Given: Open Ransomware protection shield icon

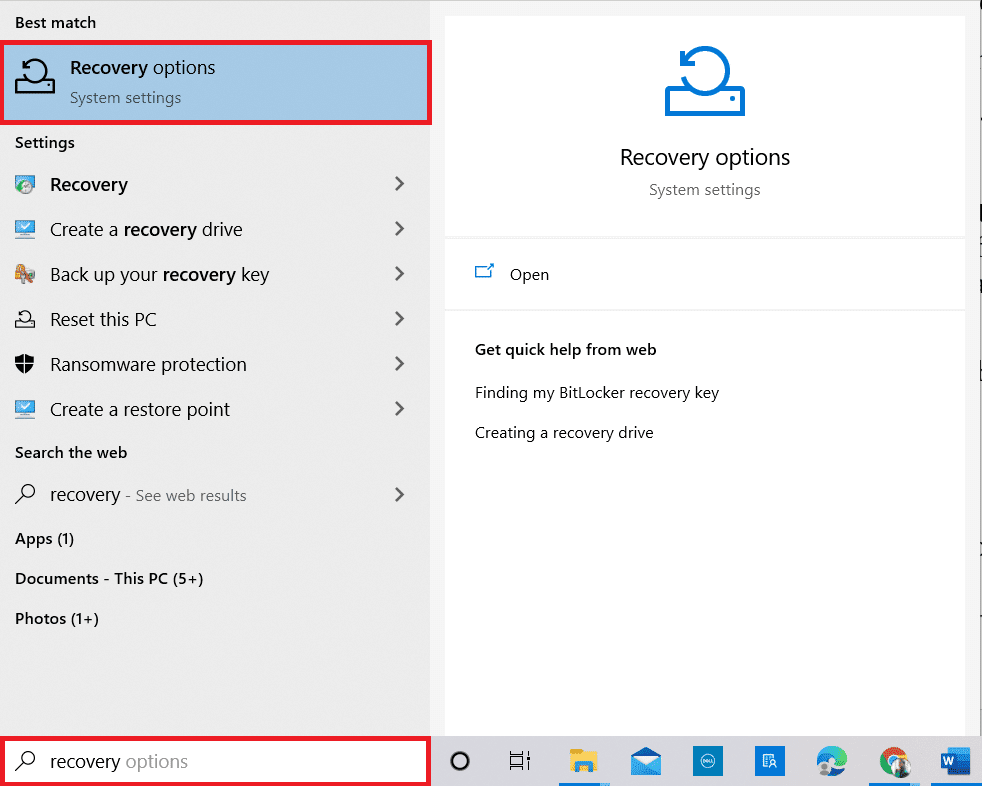Looking at the screenshot, I should pos(27,364).
